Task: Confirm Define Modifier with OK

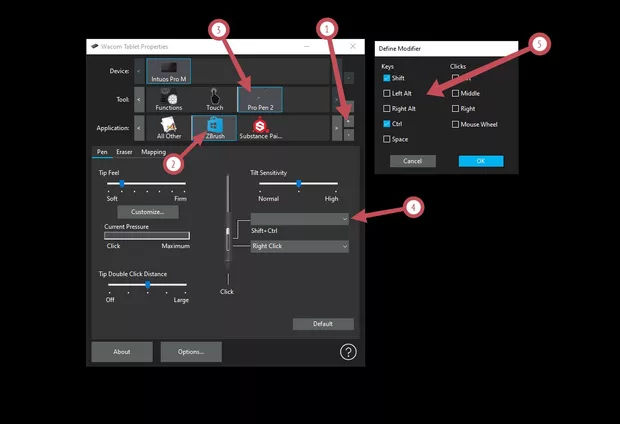Action: tap(481, 161)
